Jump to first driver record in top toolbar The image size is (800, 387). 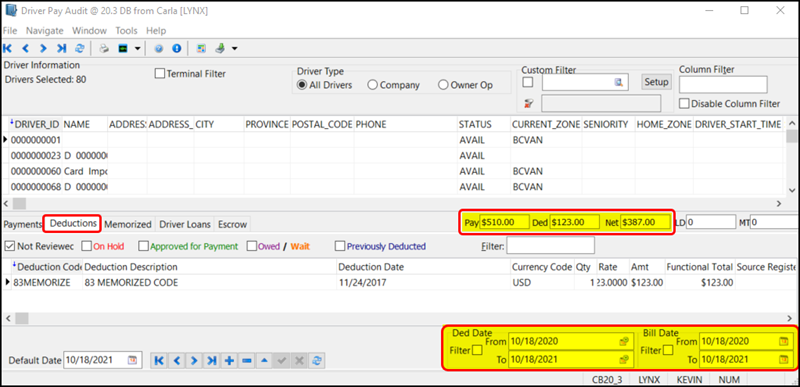click(x=7, y=48)
